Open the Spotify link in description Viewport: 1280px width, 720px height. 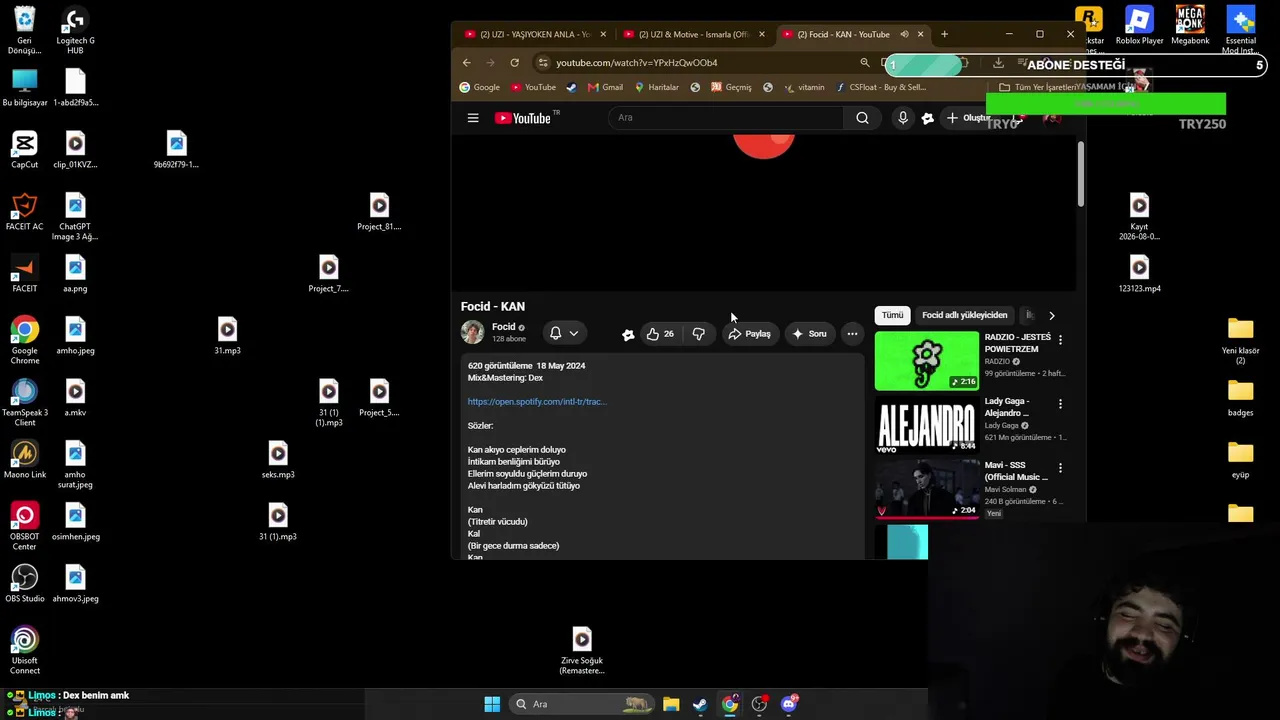coord(537,402)
